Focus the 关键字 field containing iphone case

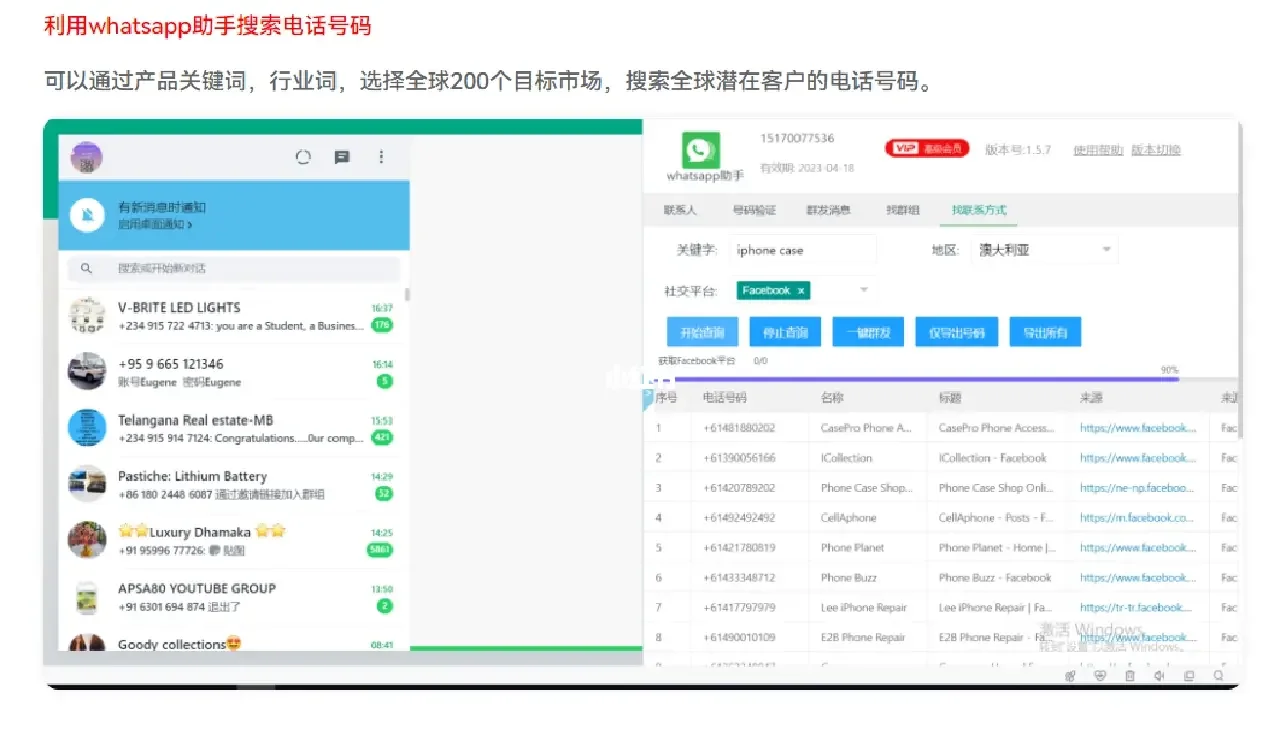[803, 250]
